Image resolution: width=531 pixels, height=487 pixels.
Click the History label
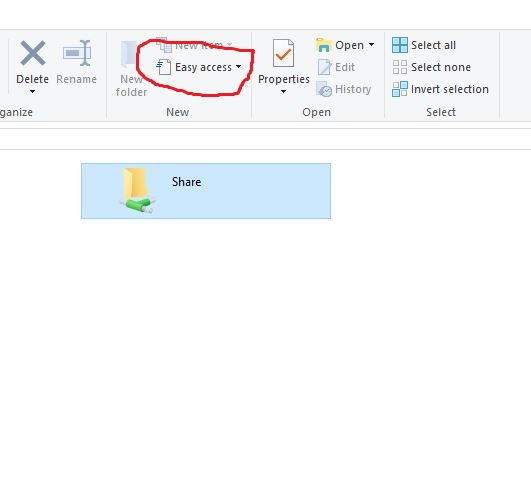(x=353, y=89)
